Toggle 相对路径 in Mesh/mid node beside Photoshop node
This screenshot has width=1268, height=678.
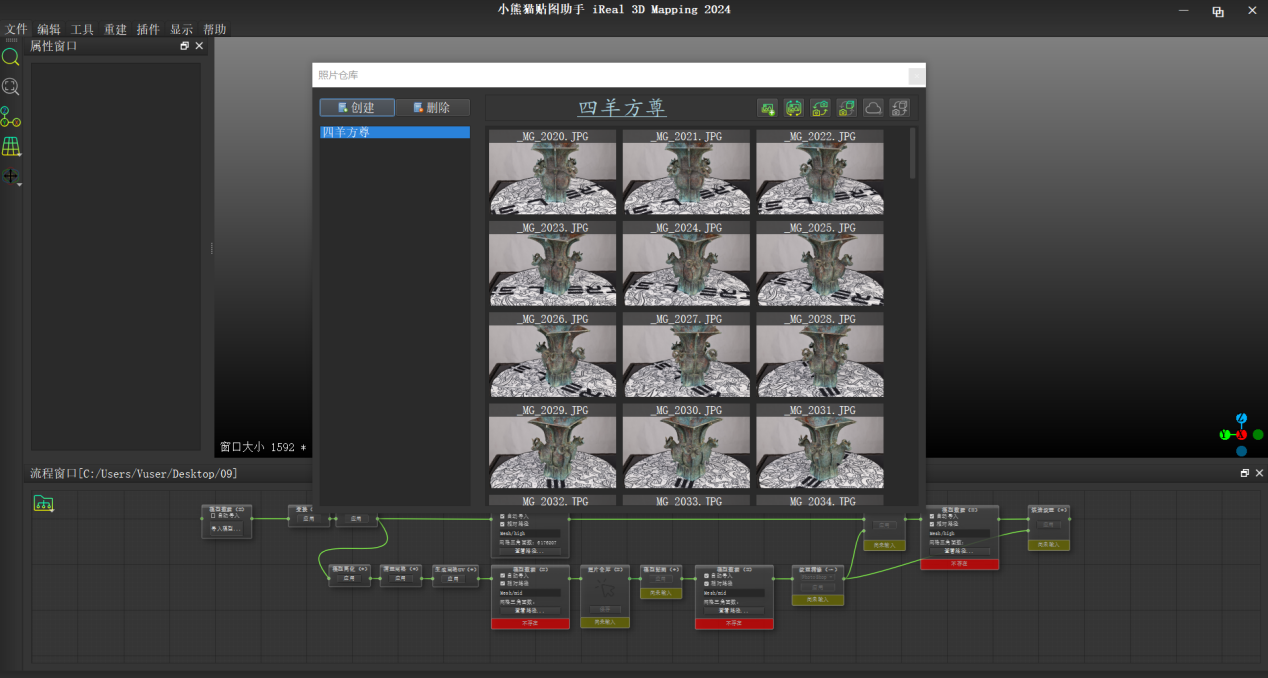pos(707,583)
